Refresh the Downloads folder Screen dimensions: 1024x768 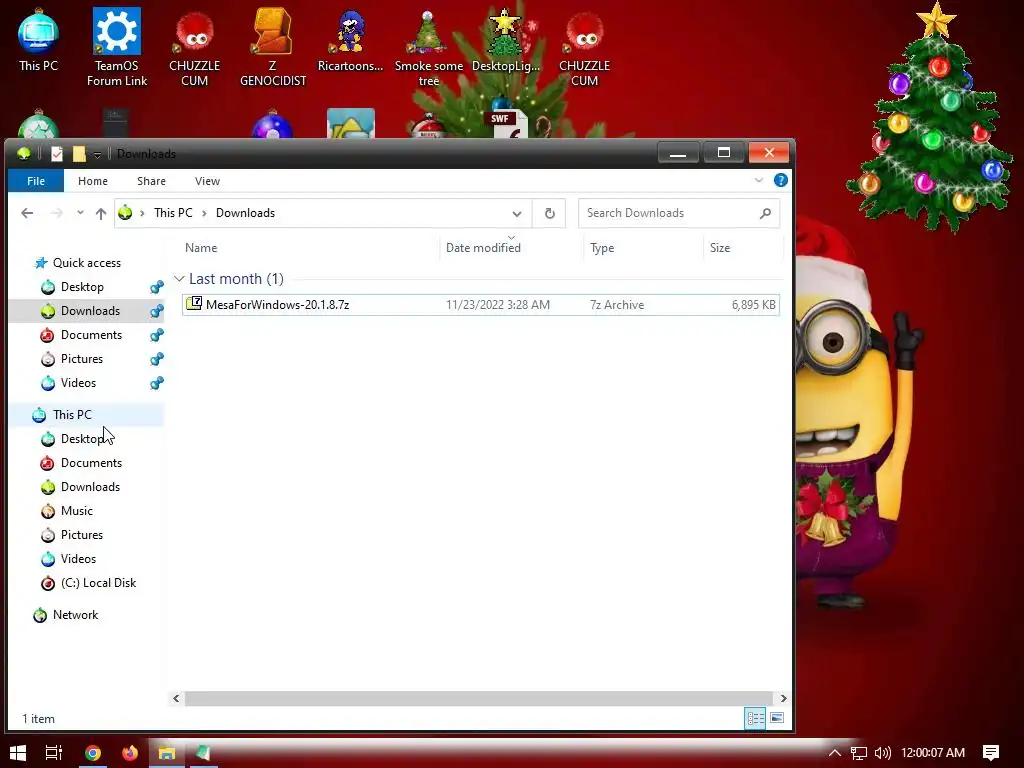[x=549, y=214]
